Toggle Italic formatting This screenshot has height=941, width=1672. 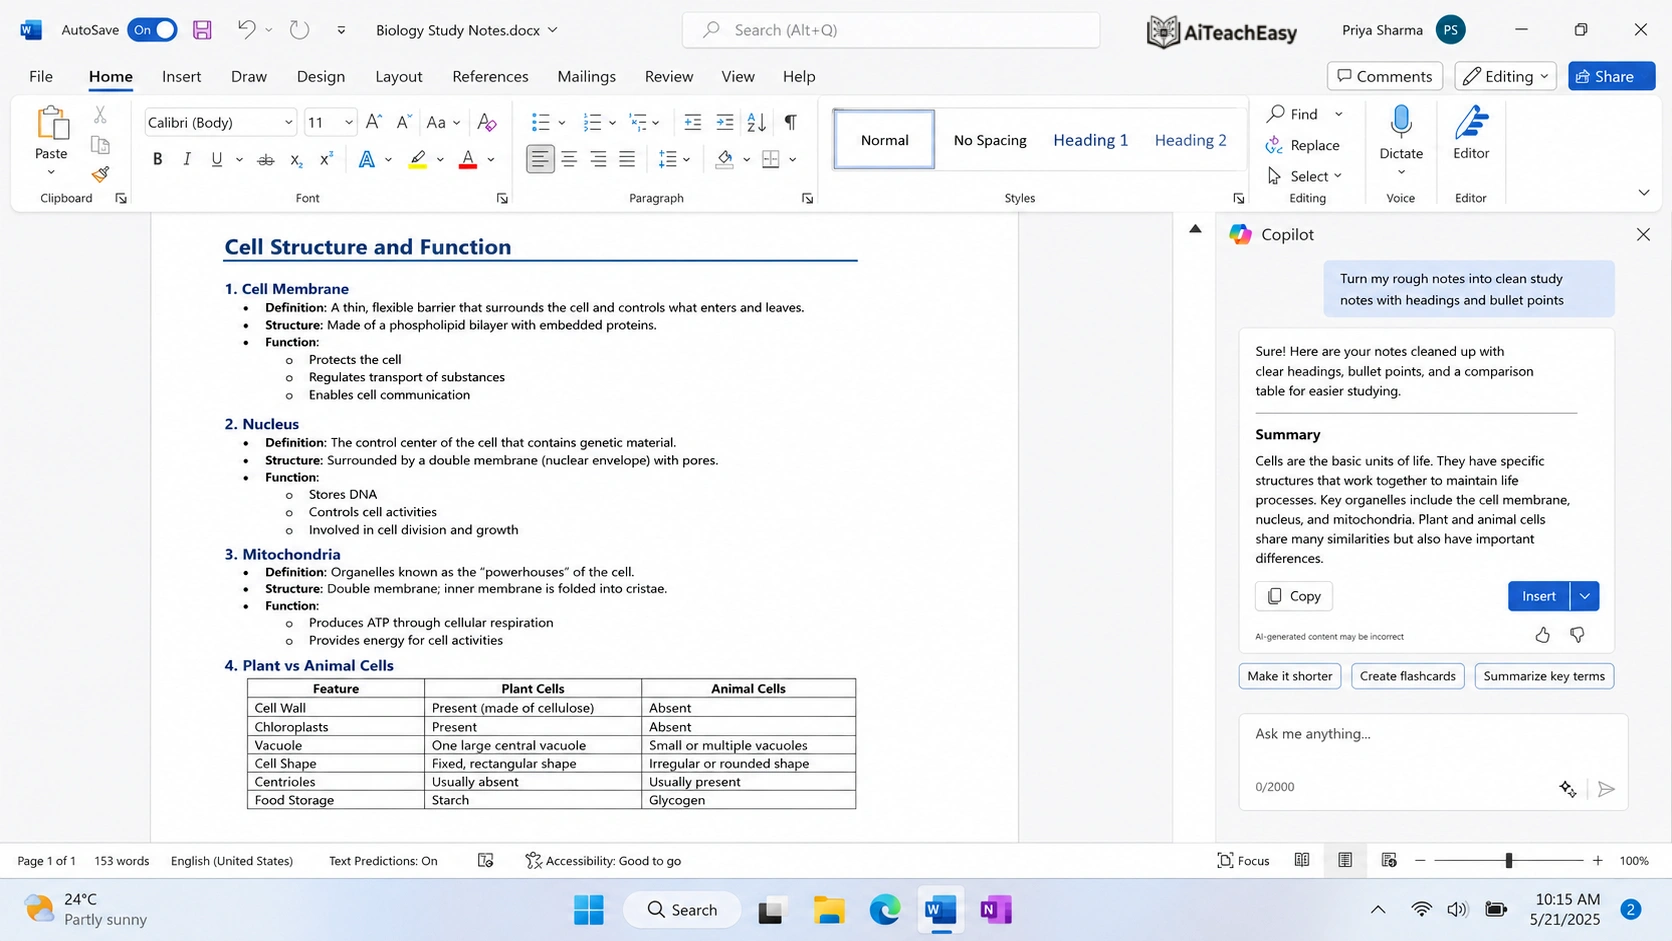pyautogui.click(x=186, y=159)
